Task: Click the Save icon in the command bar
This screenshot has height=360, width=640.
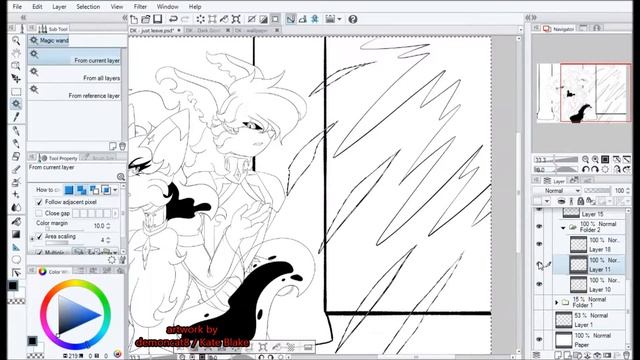Action: pyautogui.click(x=158, y=19)
